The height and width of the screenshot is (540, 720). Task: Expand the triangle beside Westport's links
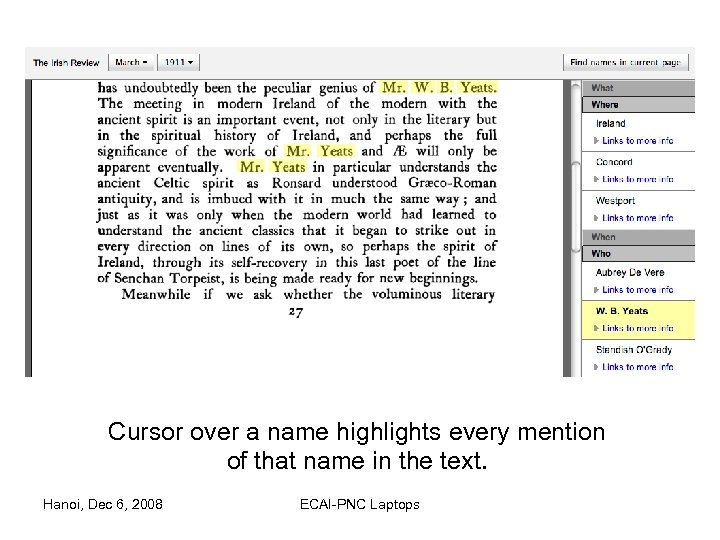pos(596,218)
